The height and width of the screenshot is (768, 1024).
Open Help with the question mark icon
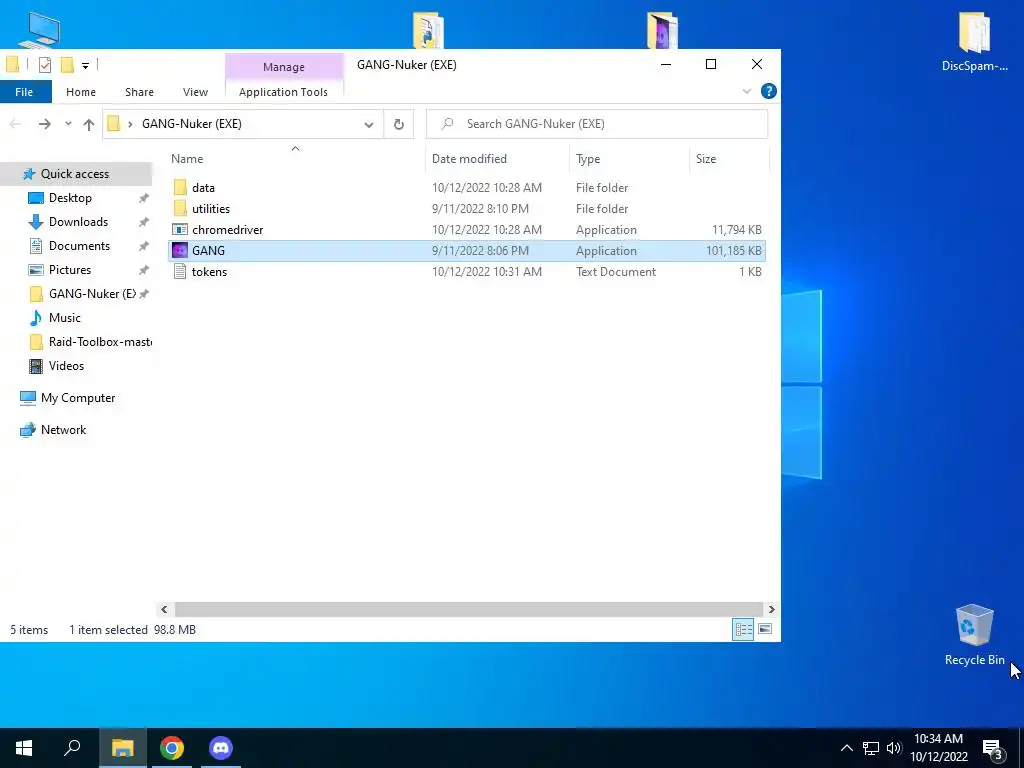(769, 91)
